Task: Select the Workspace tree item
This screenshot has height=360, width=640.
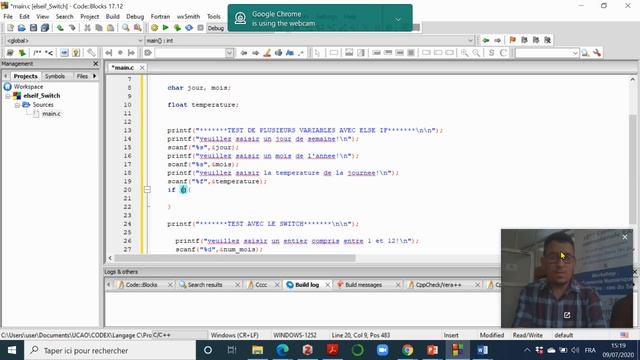Action: pyautogui.click(x=28, y=87)
